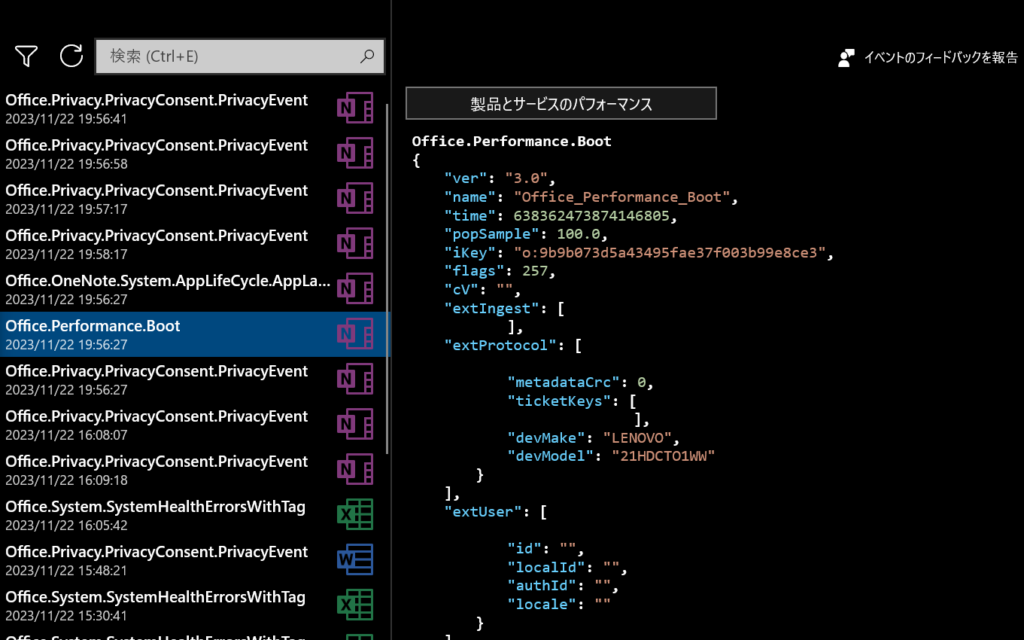Click the devModel value "21HDCTO1WW"
Image resolution: width=1024 pixels, height=640 pixels.
pyautogui.click(x=663, y=456)
